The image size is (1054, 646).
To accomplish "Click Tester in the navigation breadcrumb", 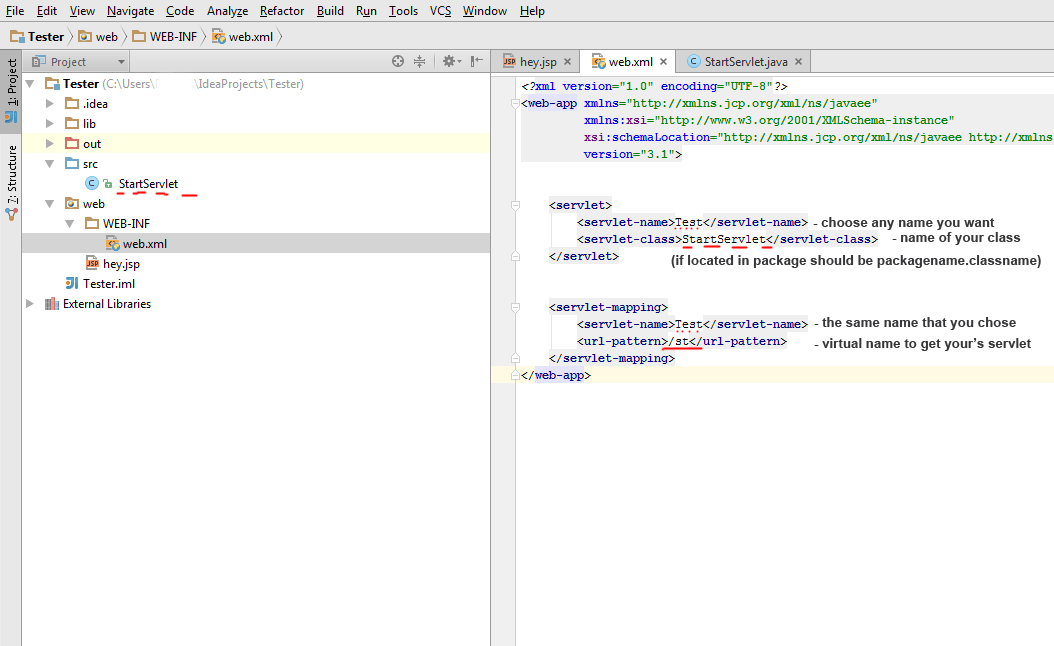I will (x=46, y=37).
